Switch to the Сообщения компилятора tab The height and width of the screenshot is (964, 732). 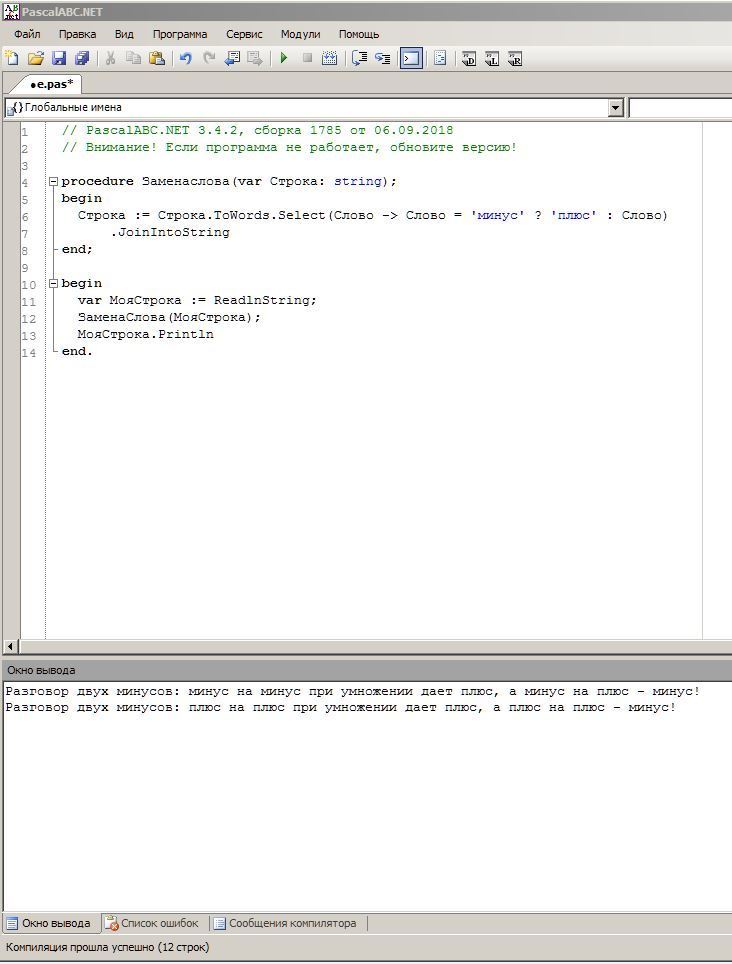285,923
